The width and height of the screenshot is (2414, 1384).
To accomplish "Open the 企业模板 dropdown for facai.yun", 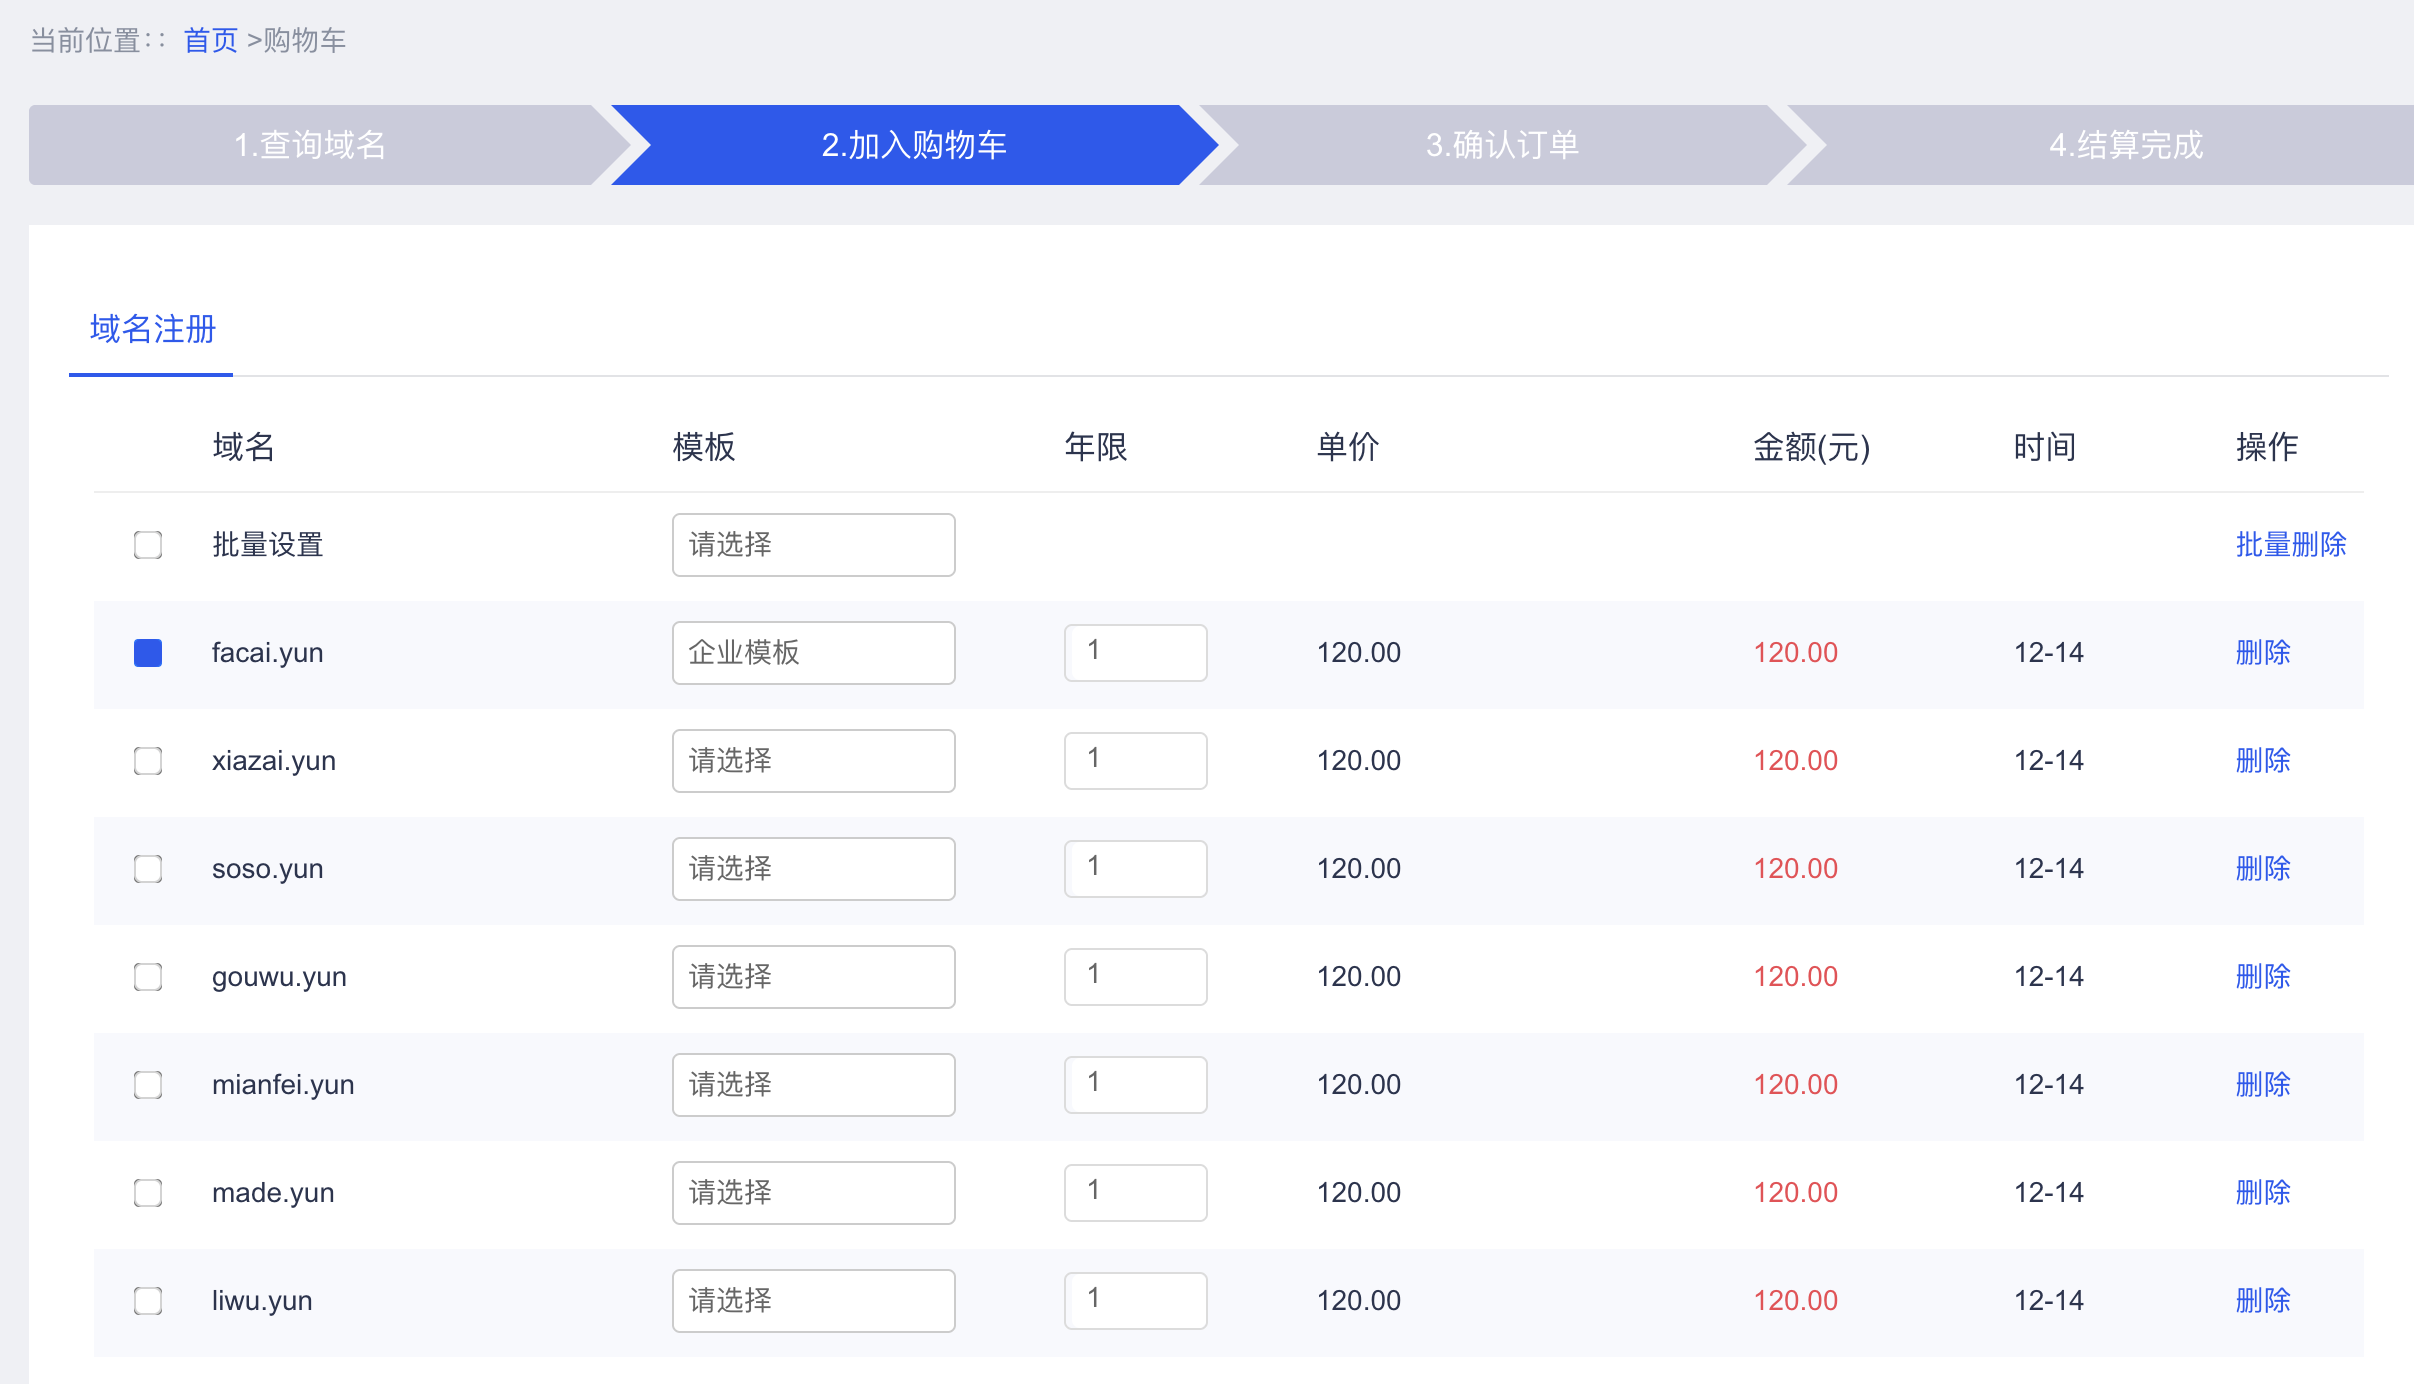I will 814,653.
